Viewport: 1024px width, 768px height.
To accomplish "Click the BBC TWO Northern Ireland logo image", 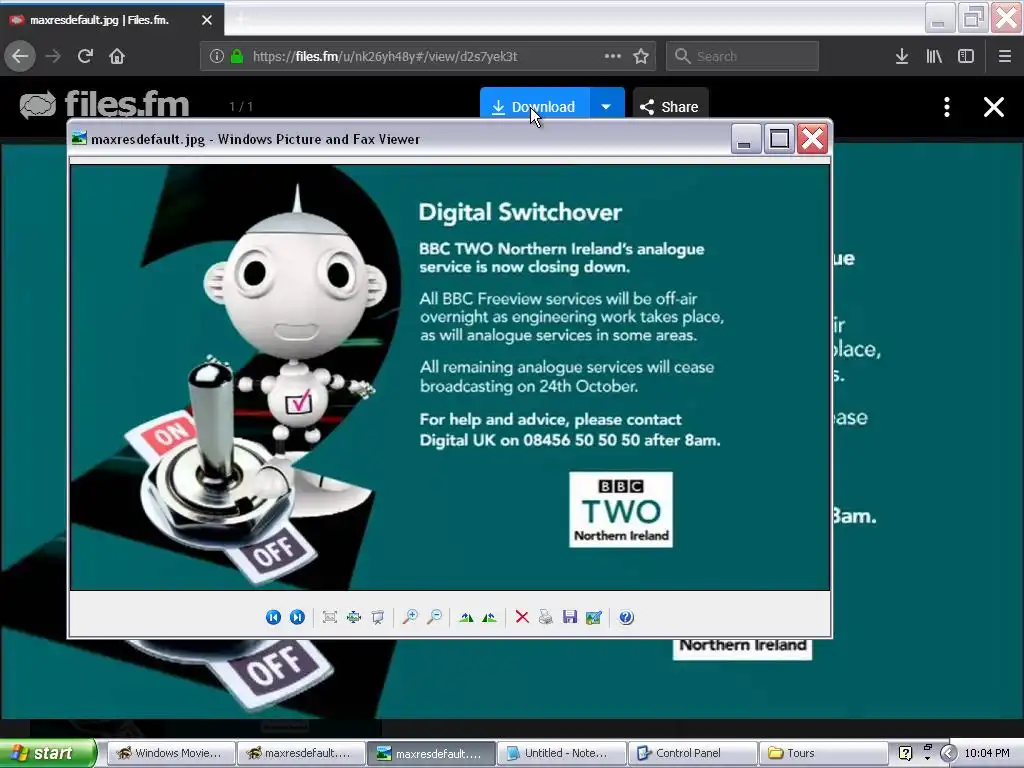I will click(x=620, y=509).
